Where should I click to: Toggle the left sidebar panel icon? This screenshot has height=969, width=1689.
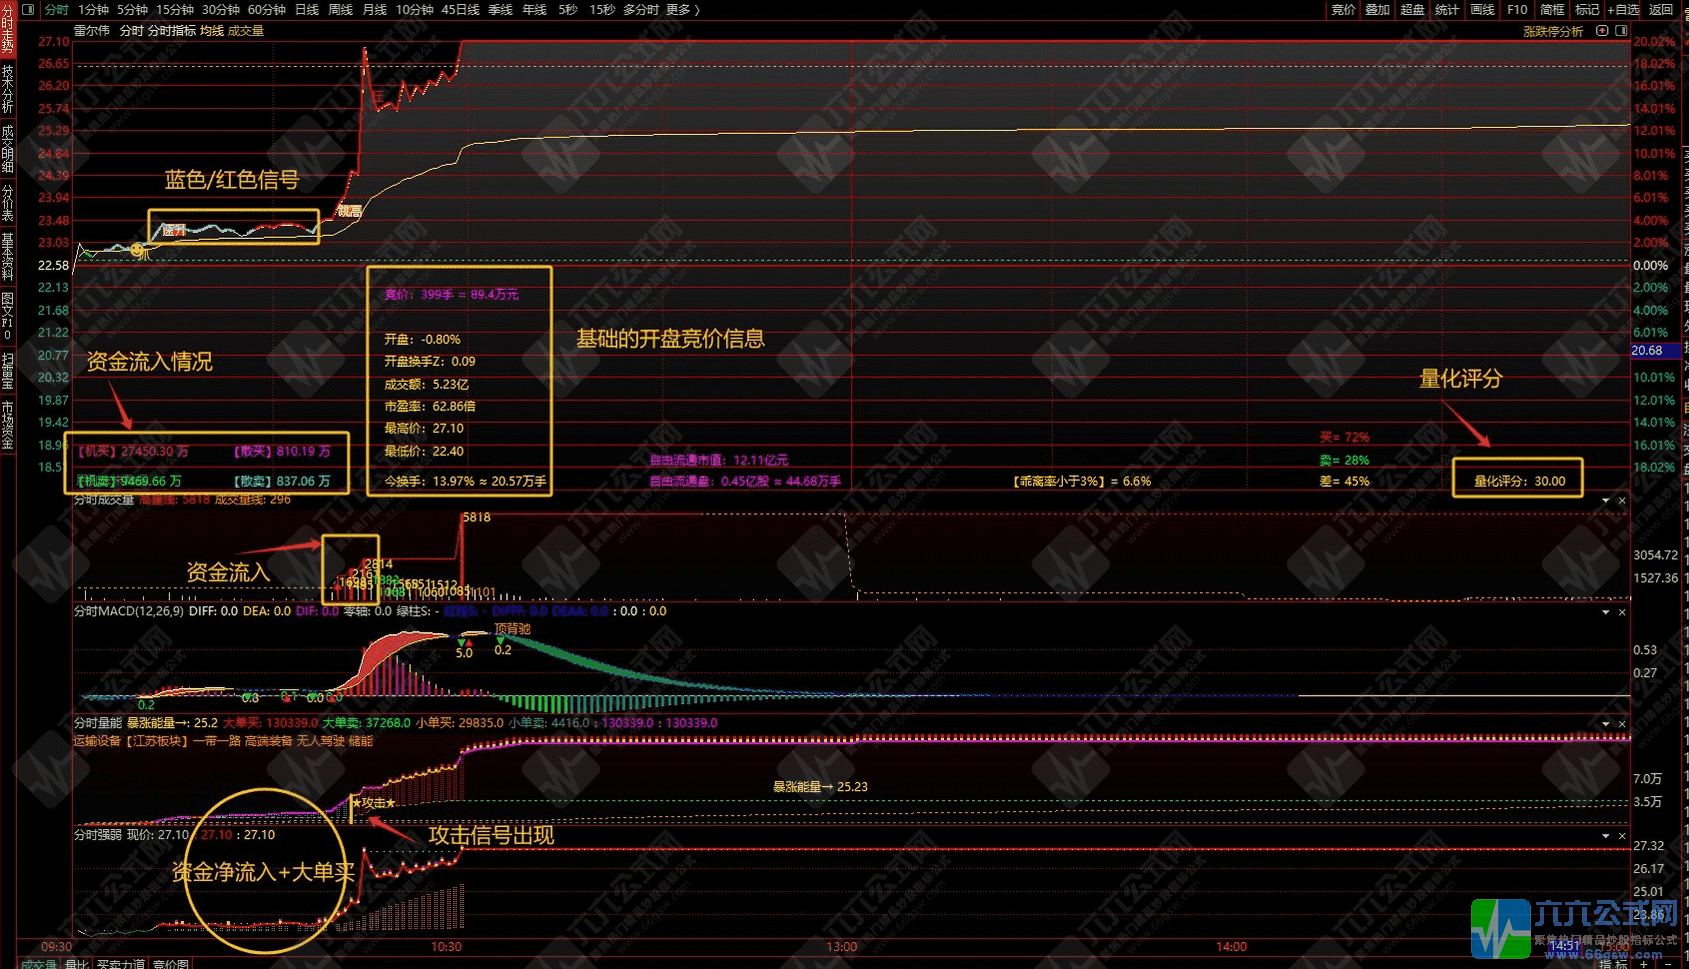(27, 10)
